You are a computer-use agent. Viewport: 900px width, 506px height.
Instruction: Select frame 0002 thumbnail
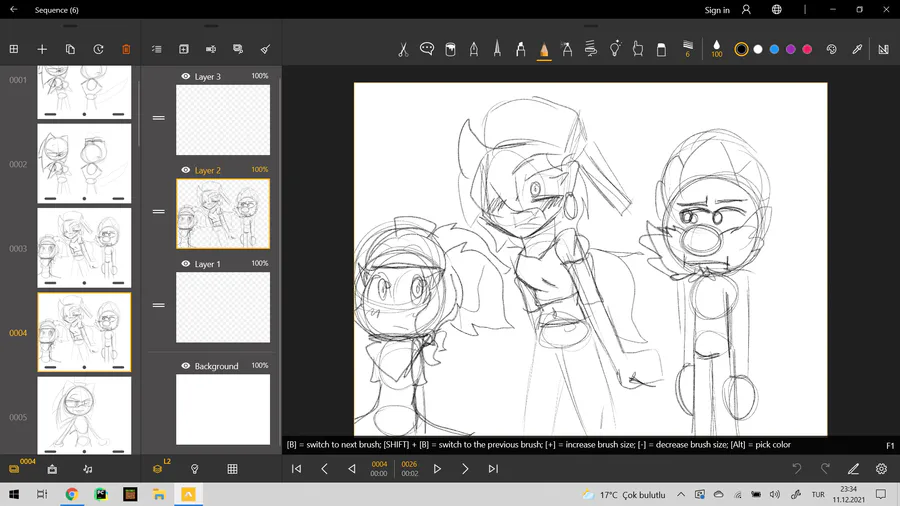tap(84, 164)
